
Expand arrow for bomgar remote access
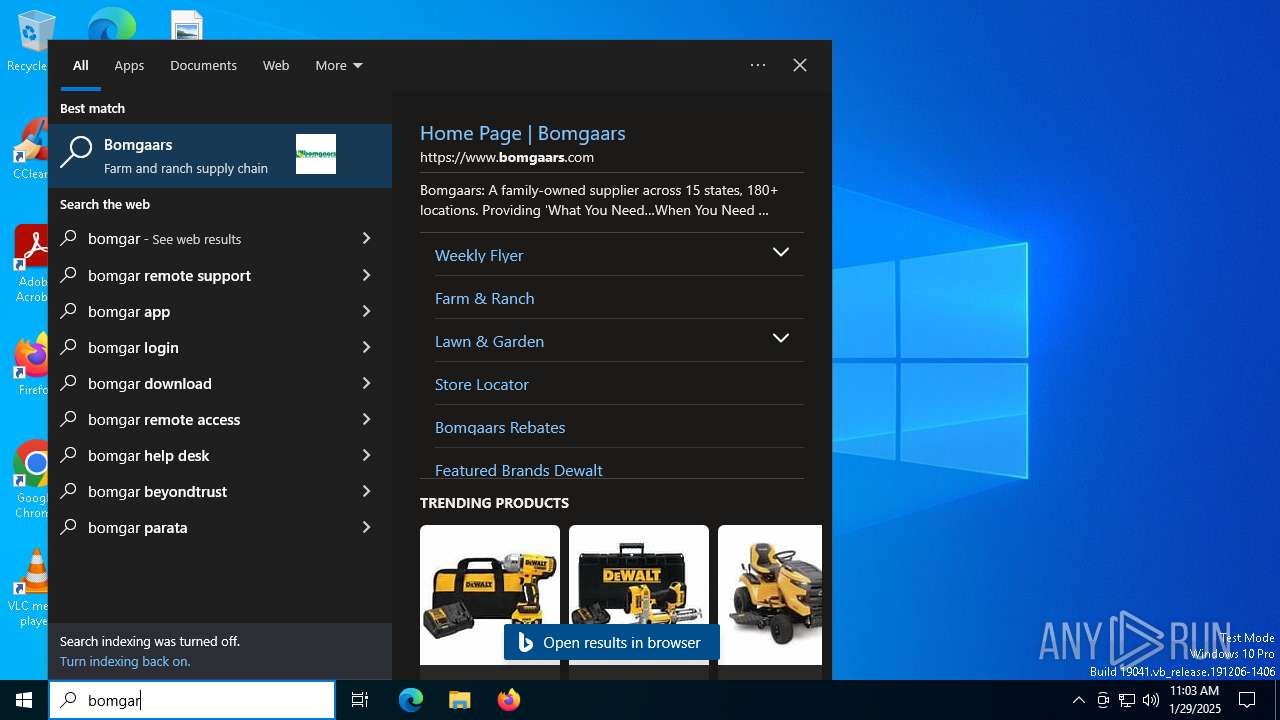coord(366,419)
